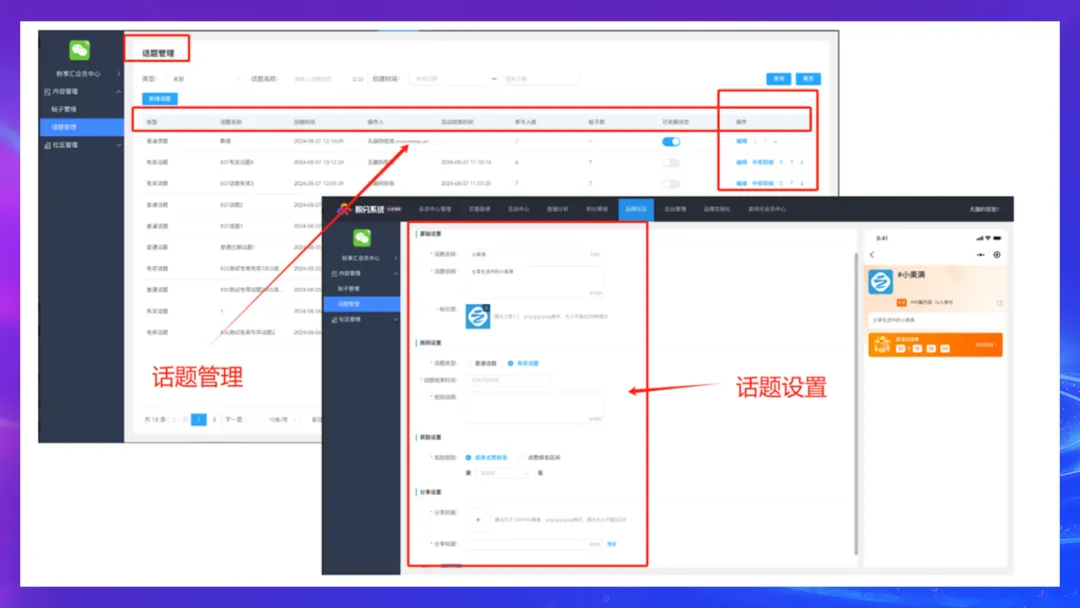Viewport: 1080px width, 608px height.
Task: Switch to the 品牌社区 top navigation tab
Action: [x=635, y=209]
